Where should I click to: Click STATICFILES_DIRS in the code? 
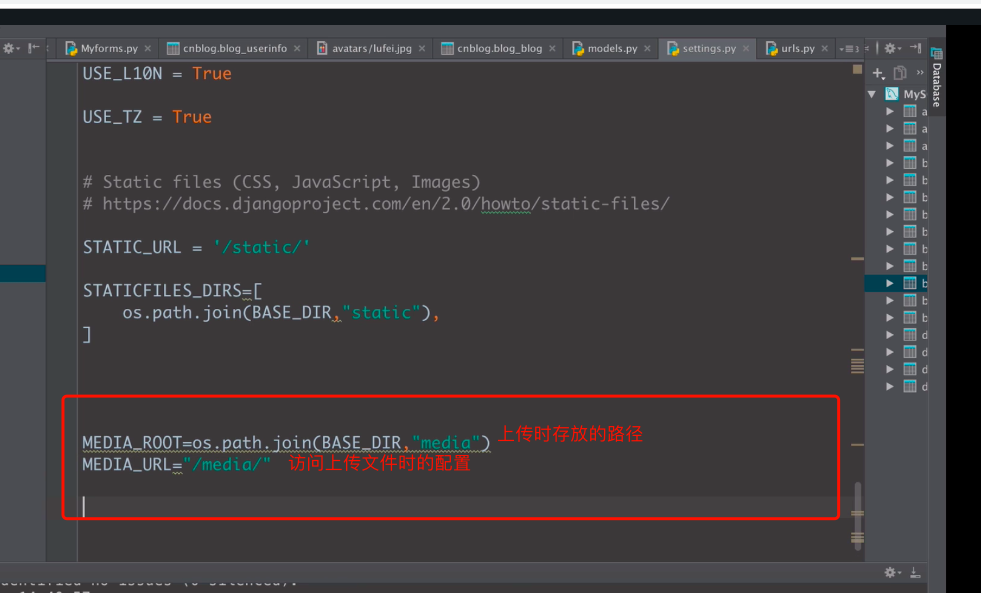(162, 291)
